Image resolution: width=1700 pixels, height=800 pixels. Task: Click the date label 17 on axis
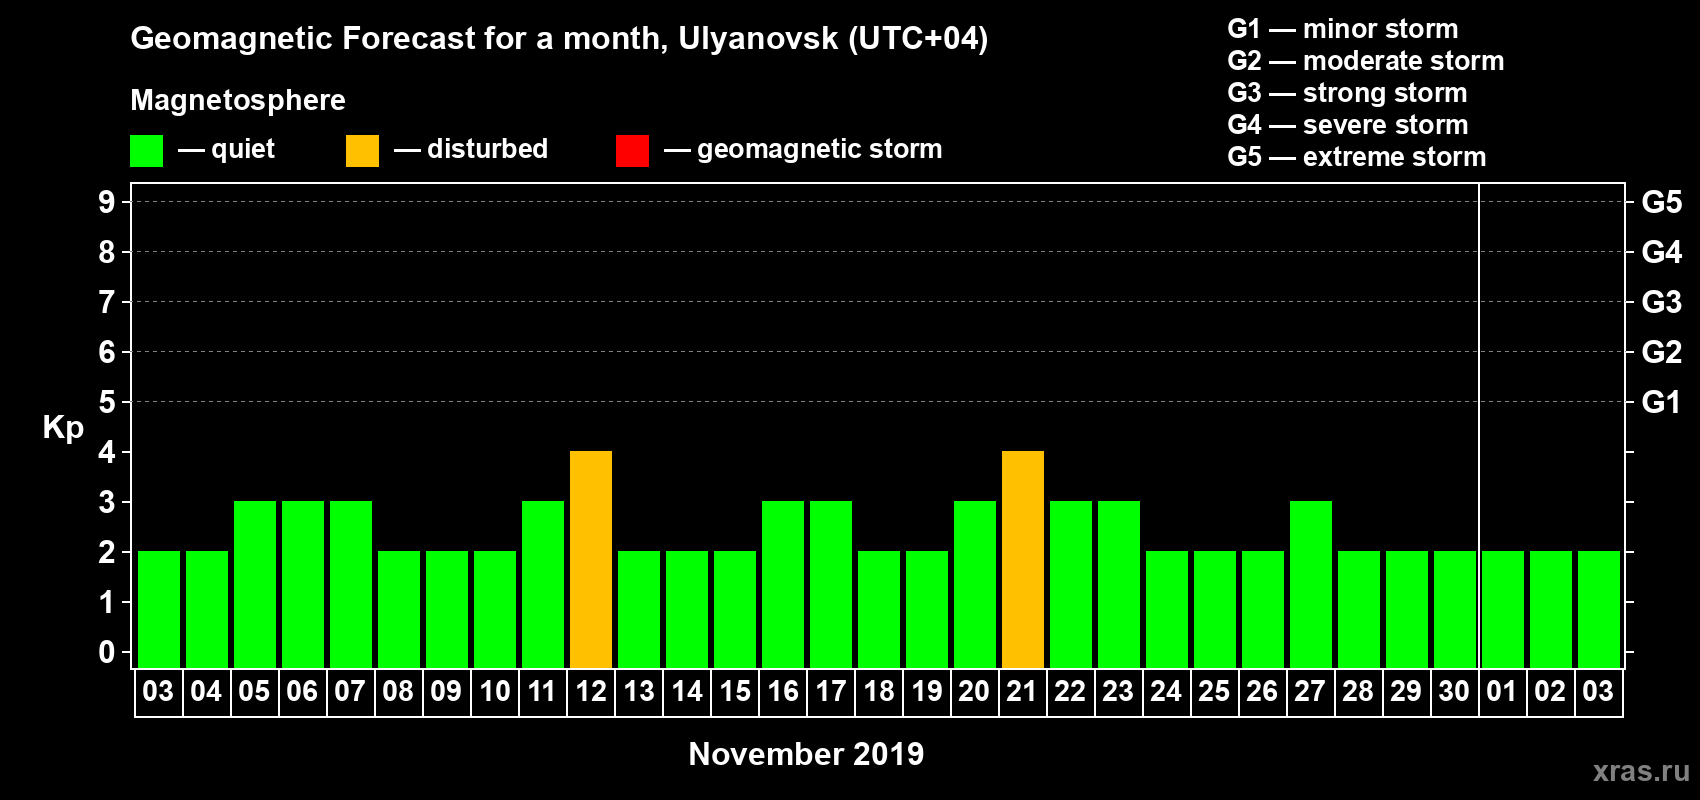830,691
